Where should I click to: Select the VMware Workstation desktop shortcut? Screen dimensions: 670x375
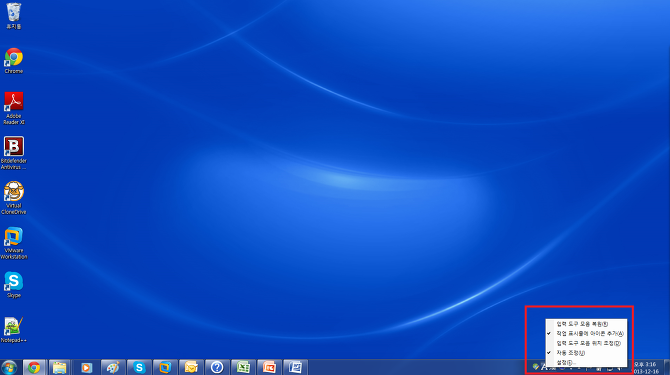coord(14,243)
